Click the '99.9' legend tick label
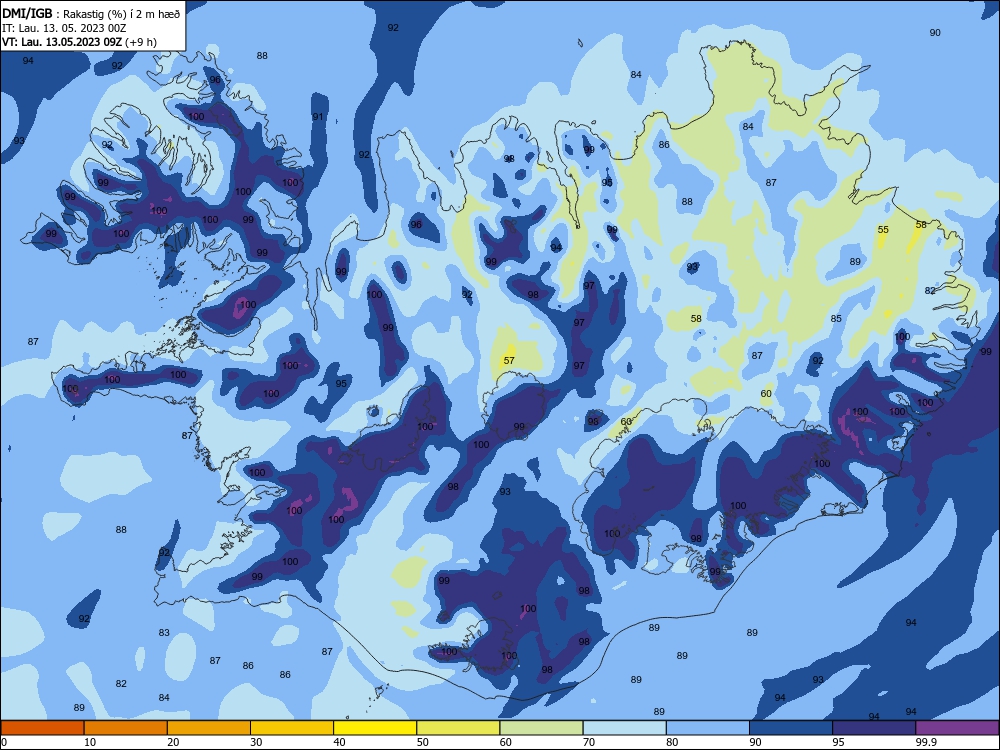This screenshot has width=1000, height=750. tap(926, 742)
